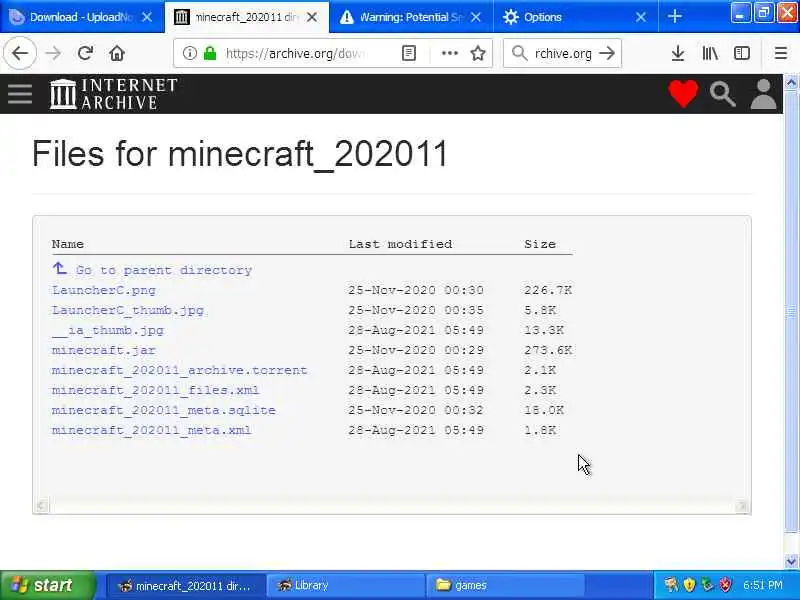Open a new browser tab

tap(674, 17)
